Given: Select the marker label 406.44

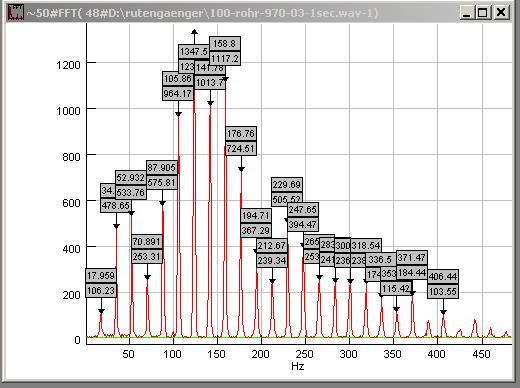Looking at the screenshot, I should tap(443, 276).
